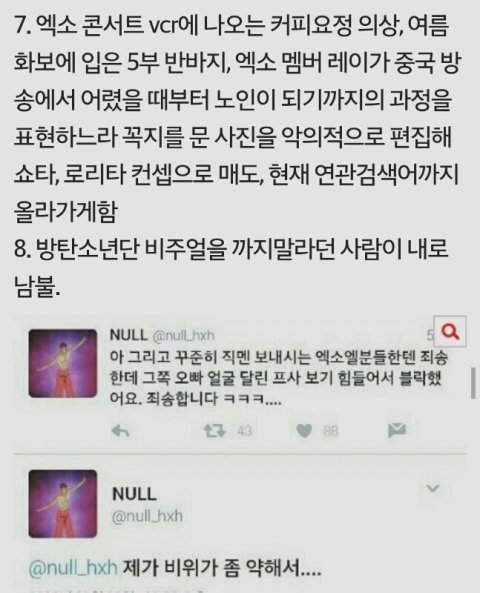Click the red magnifier icon on the image
480x593 pixels.
click(450, 332)
